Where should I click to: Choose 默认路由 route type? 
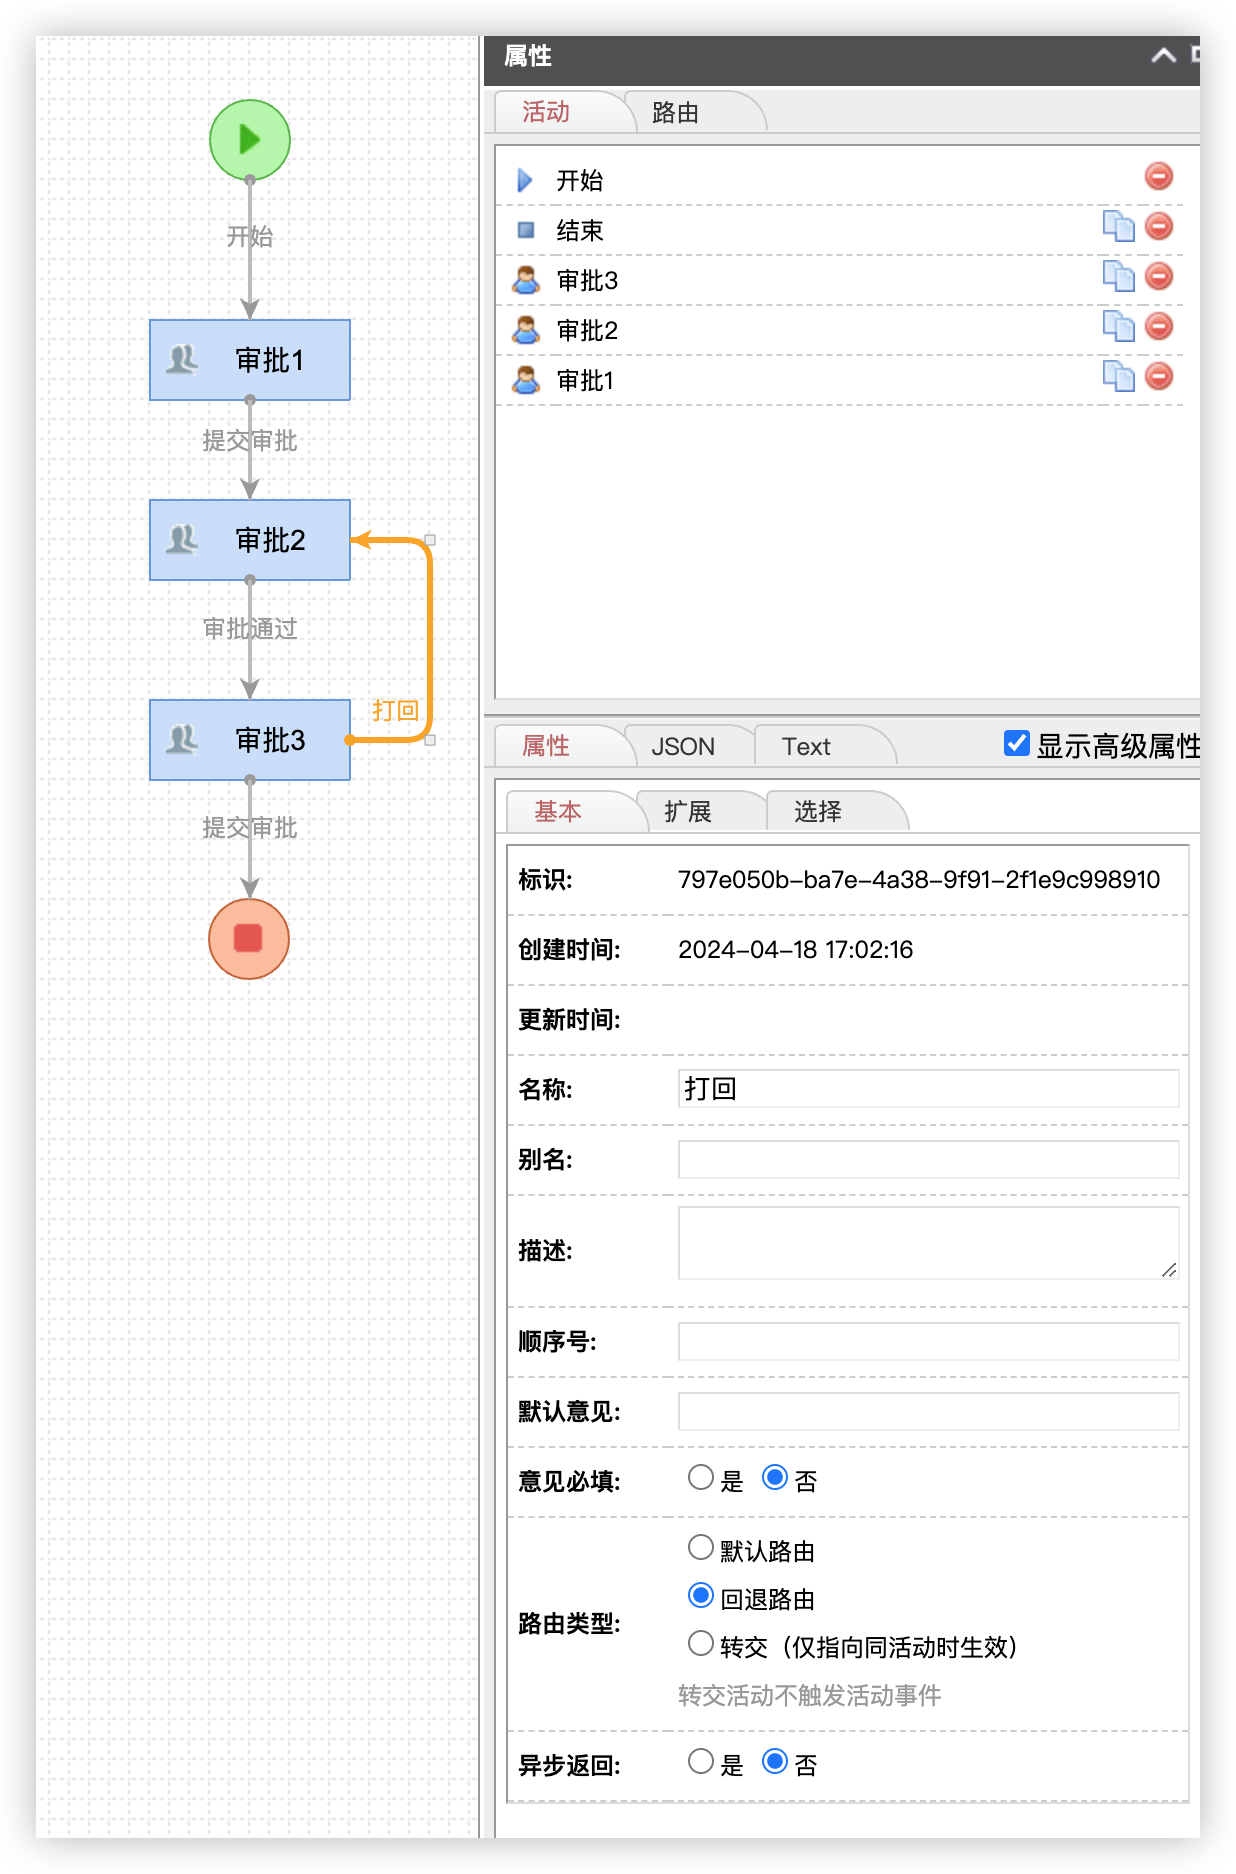(x=701, y=1548)
